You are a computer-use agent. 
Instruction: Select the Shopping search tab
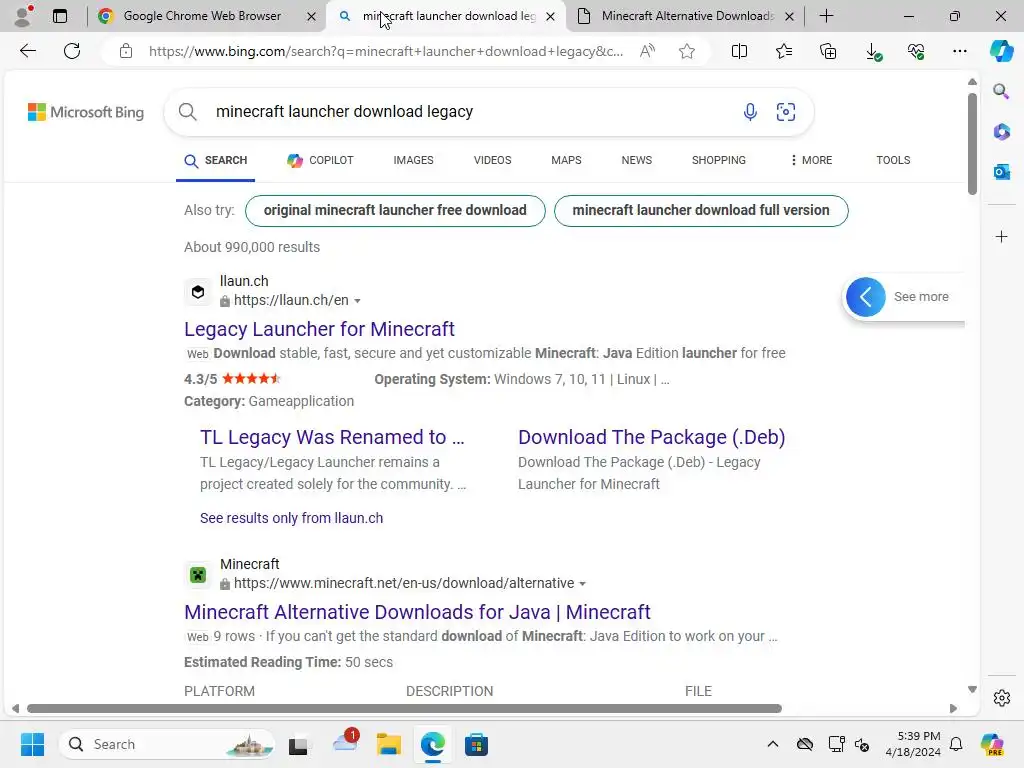tap(718, 160)
